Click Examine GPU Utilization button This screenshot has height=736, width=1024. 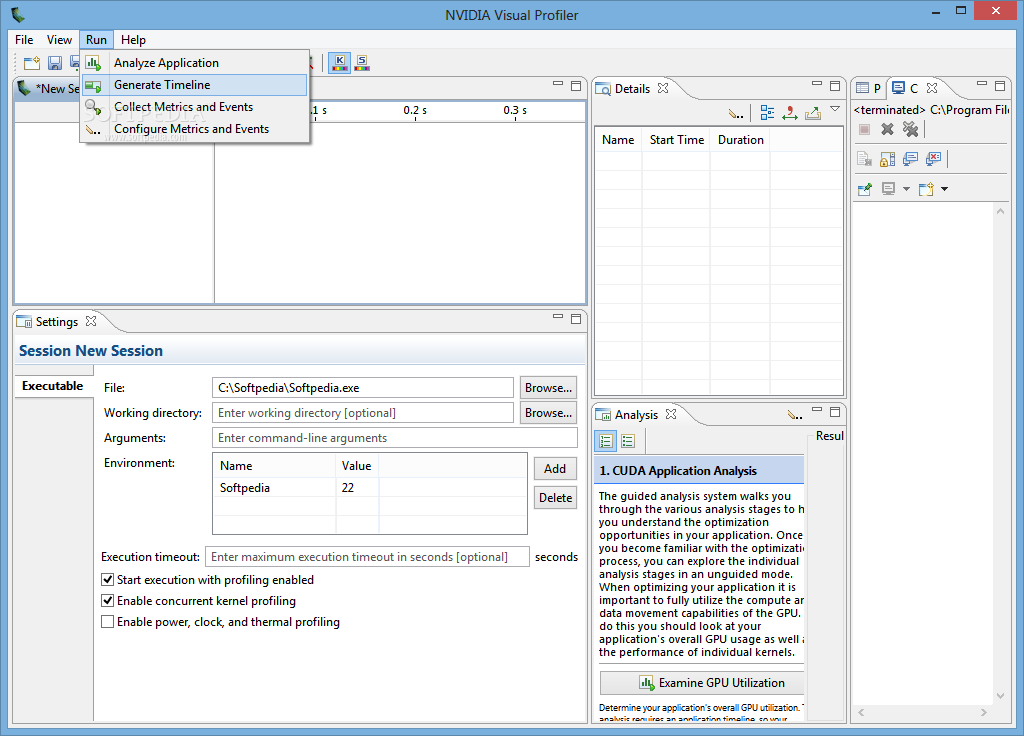point(702,683)
